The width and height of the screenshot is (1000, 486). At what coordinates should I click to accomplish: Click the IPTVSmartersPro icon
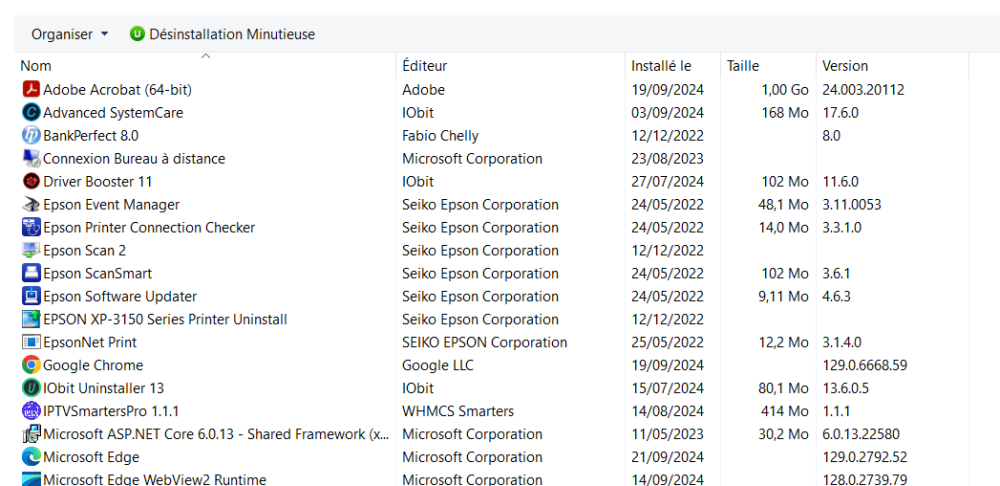[31, 411]
